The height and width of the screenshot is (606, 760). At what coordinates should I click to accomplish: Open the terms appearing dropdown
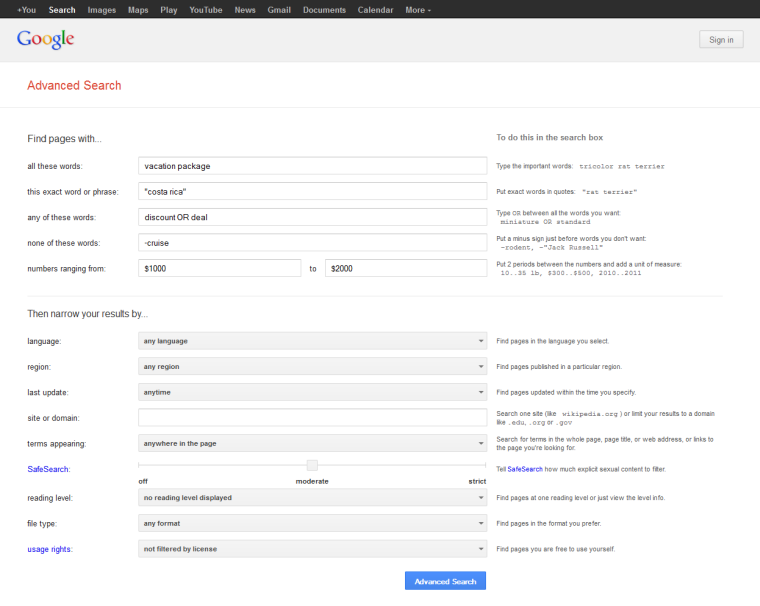313,443
